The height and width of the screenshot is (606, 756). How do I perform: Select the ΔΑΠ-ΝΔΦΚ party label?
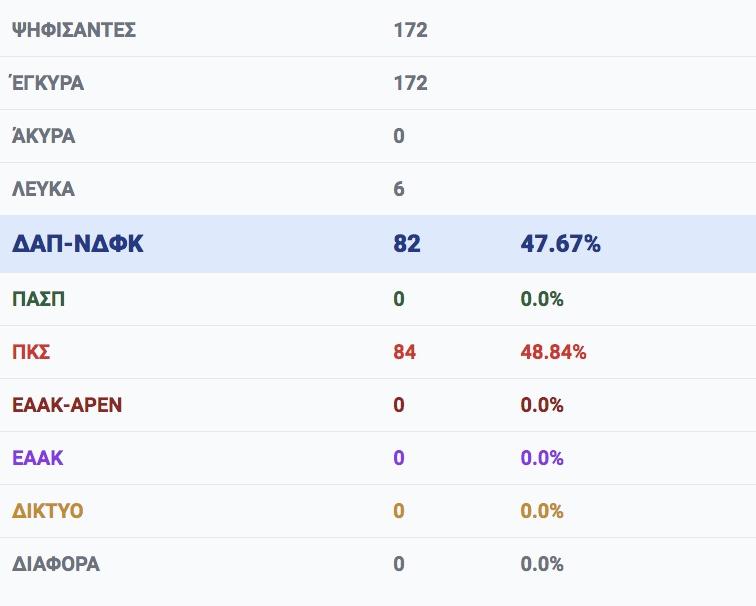tap(78, 243)
